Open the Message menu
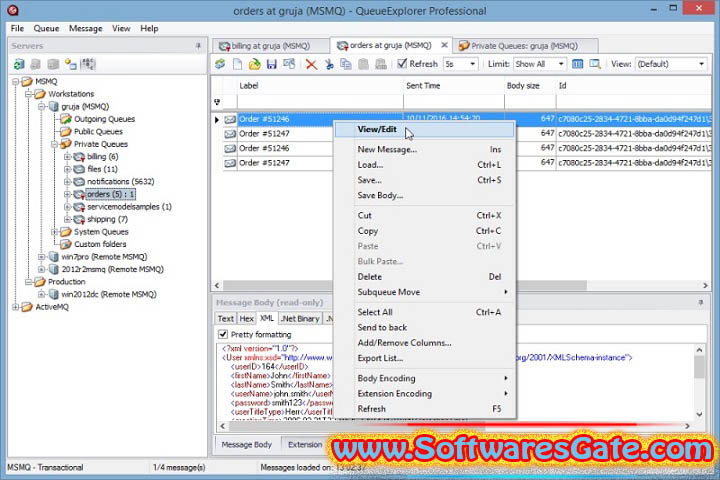This screenshot has height=480, width=720. click(x=85, y=28)
